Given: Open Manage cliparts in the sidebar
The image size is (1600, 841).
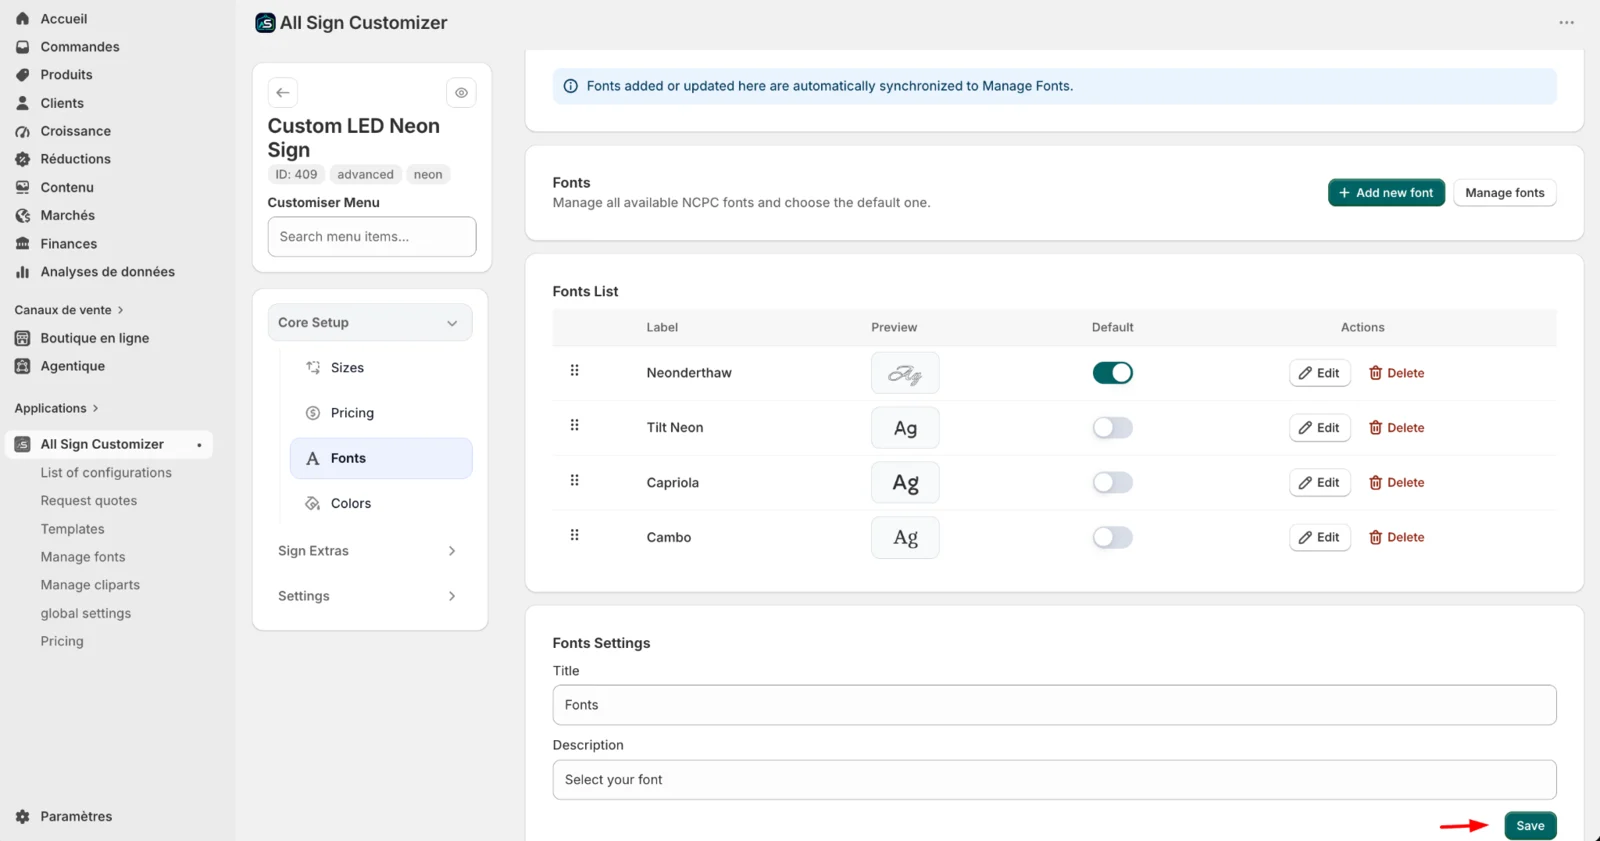Looking at the screenshot, I should (90, 585).
